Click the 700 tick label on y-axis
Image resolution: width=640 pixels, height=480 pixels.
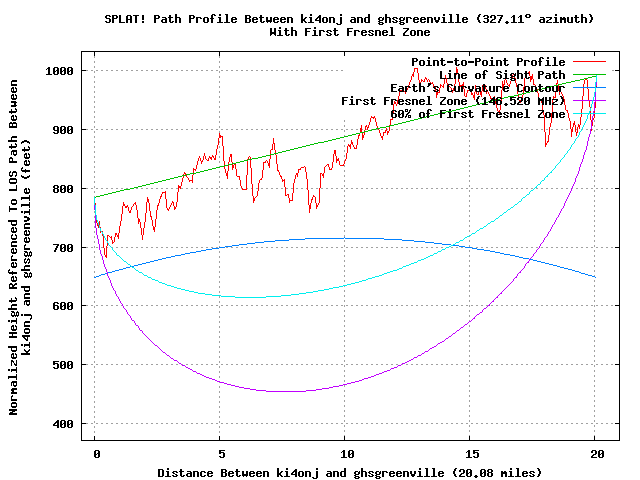64,247
